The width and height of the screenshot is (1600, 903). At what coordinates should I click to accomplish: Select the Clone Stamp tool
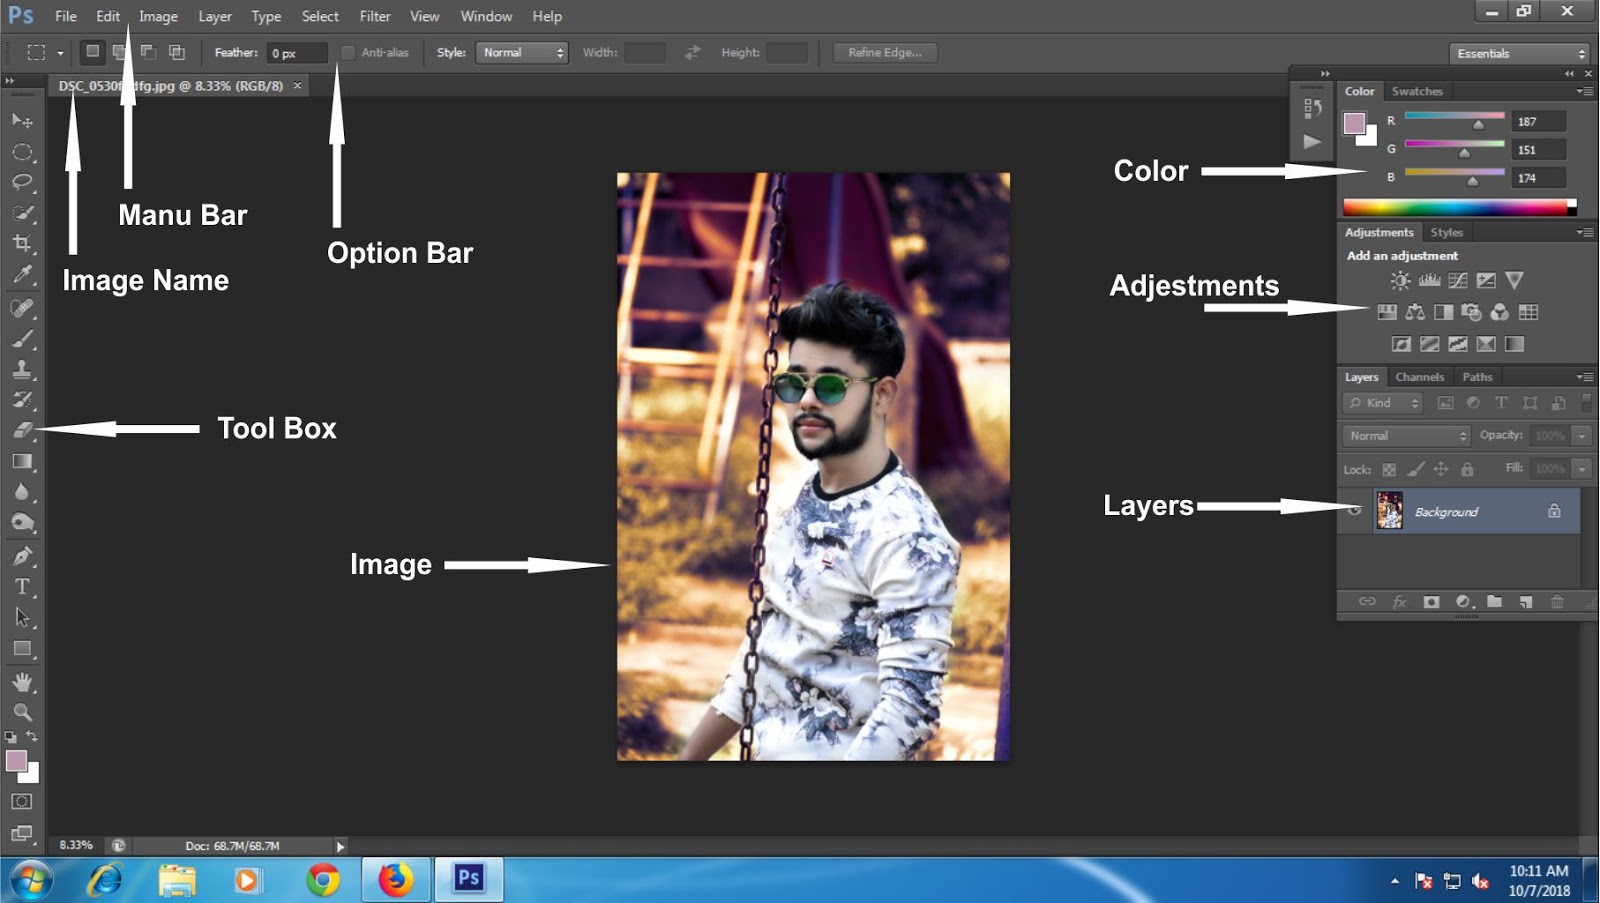pyautogui.click(x=22, y=368)
